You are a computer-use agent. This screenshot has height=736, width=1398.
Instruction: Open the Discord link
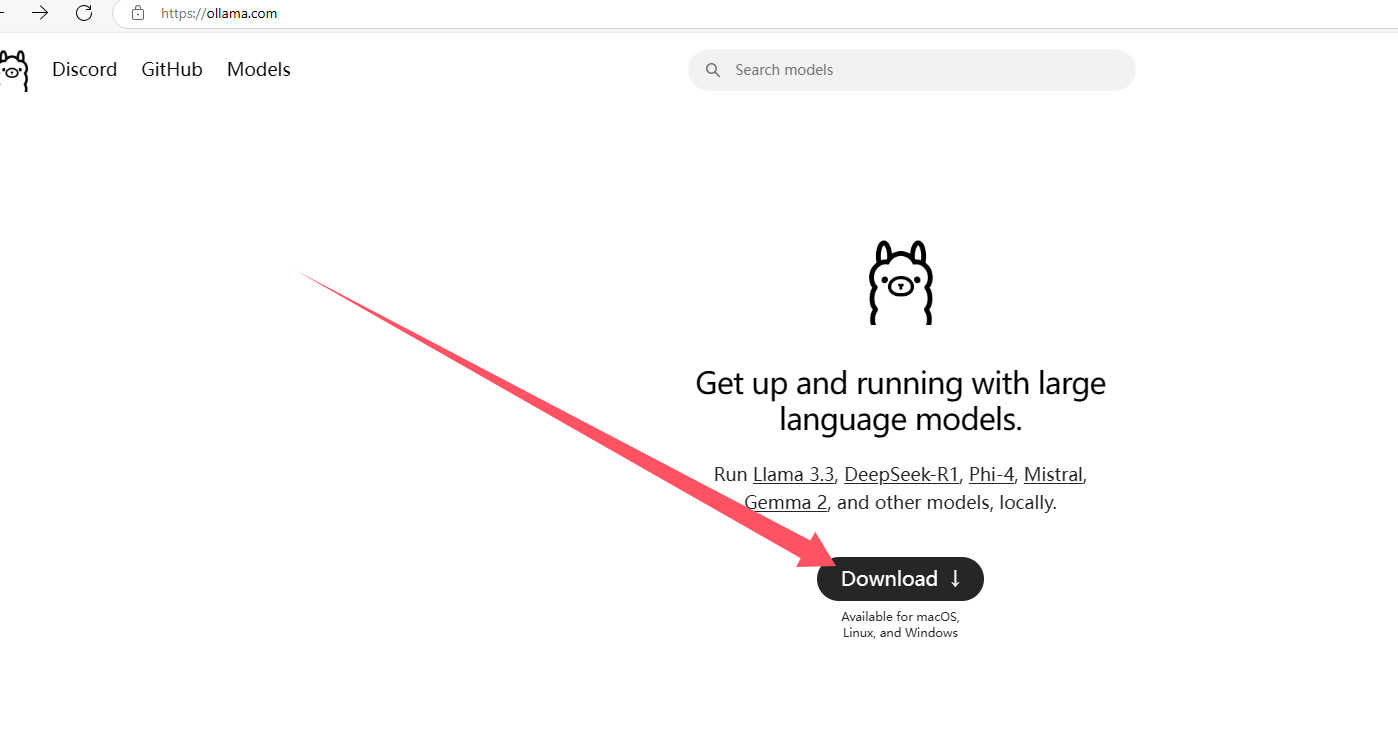tap(85, 69)
